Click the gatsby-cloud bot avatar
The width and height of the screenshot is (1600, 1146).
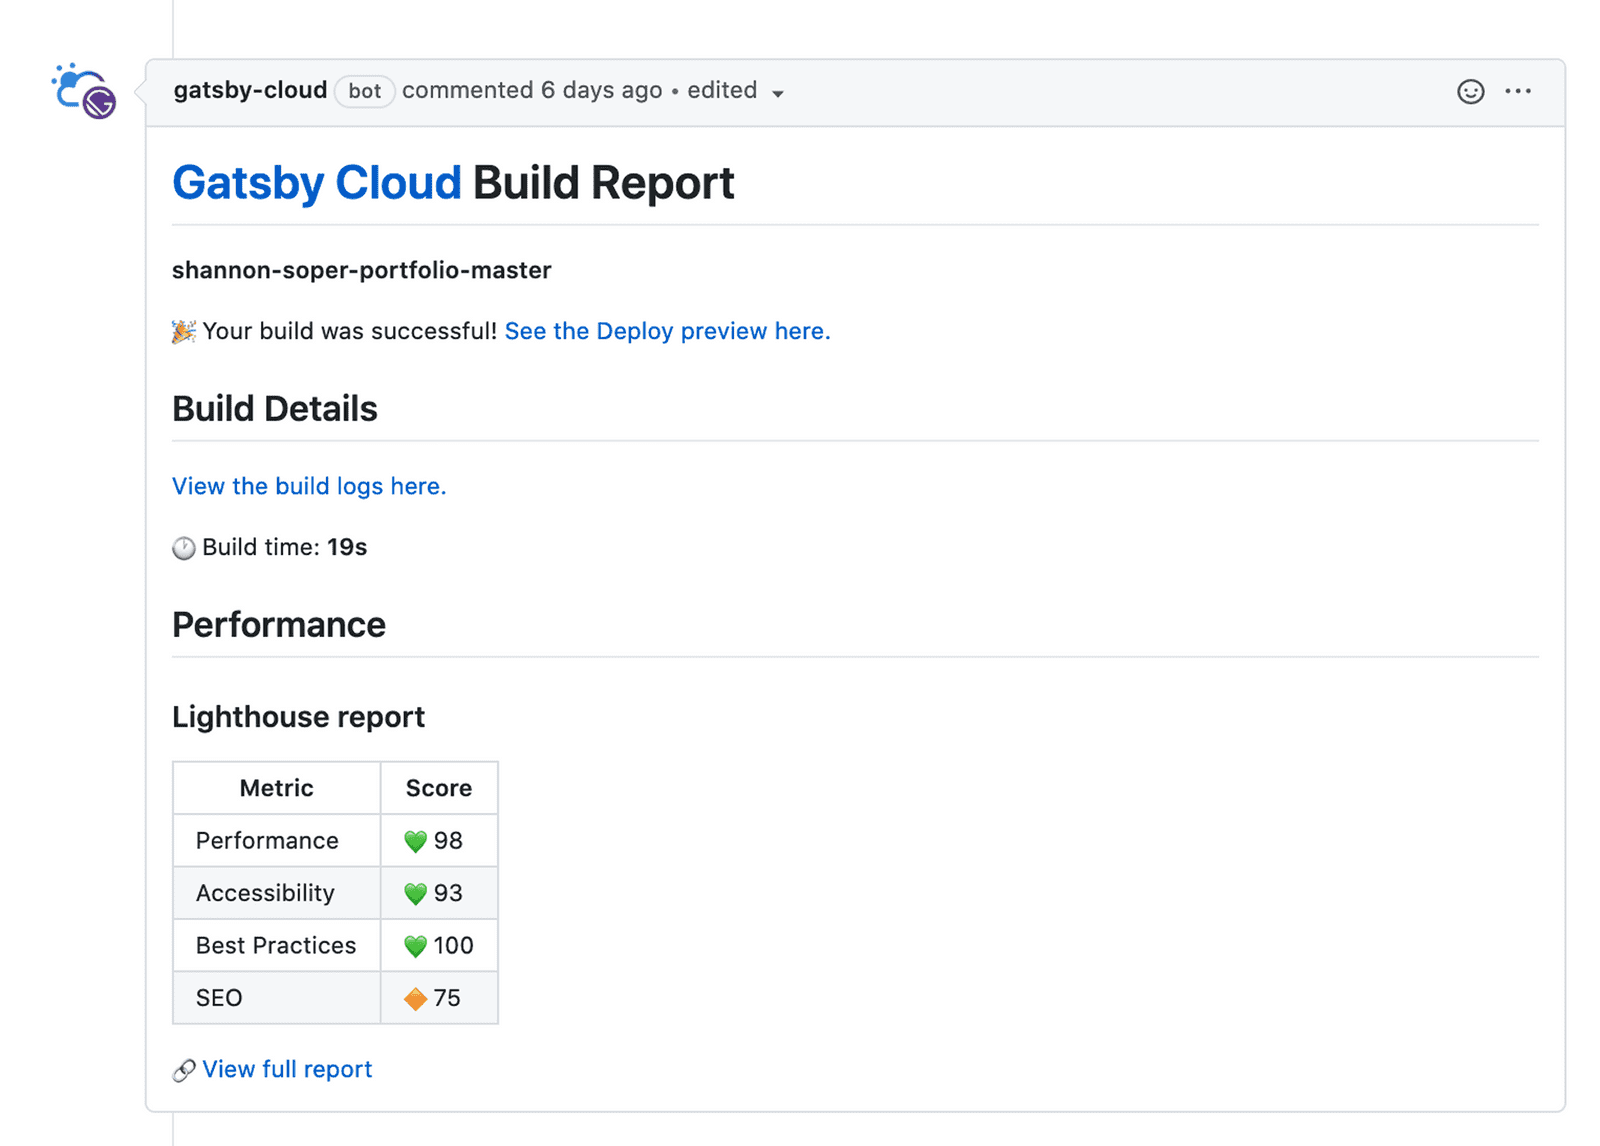pyautogui.click(x=84, y=91)
